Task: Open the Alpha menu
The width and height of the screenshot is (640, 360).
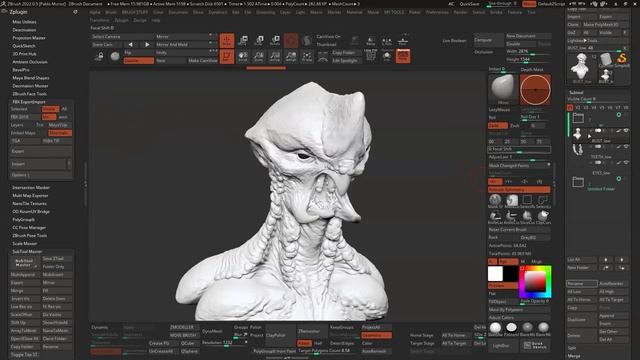Action: pyautogui.click(x=95, y=12)
